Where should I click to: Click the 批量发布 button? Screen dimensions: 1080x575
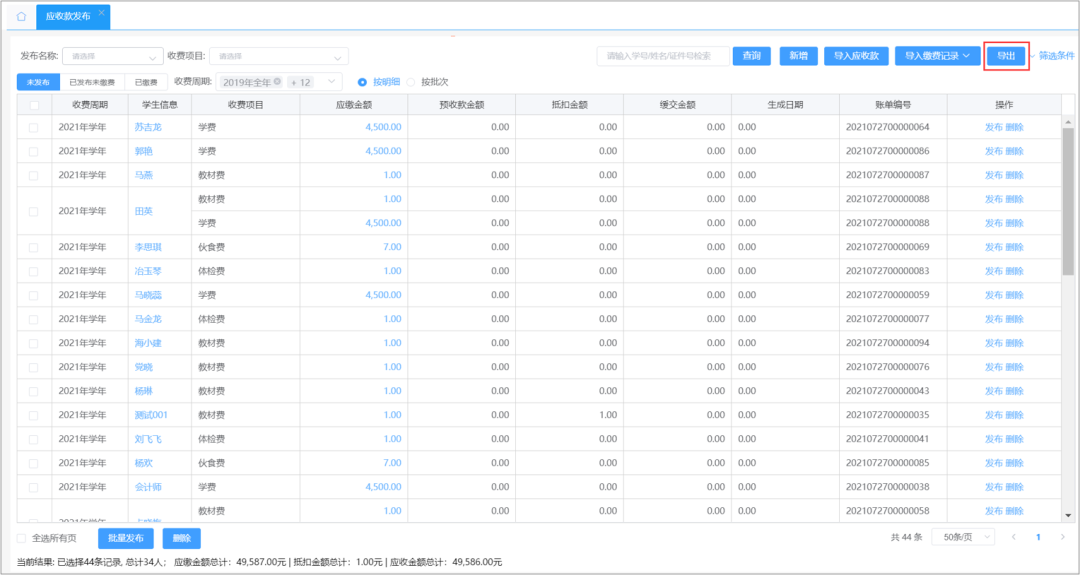click(126, 538)
